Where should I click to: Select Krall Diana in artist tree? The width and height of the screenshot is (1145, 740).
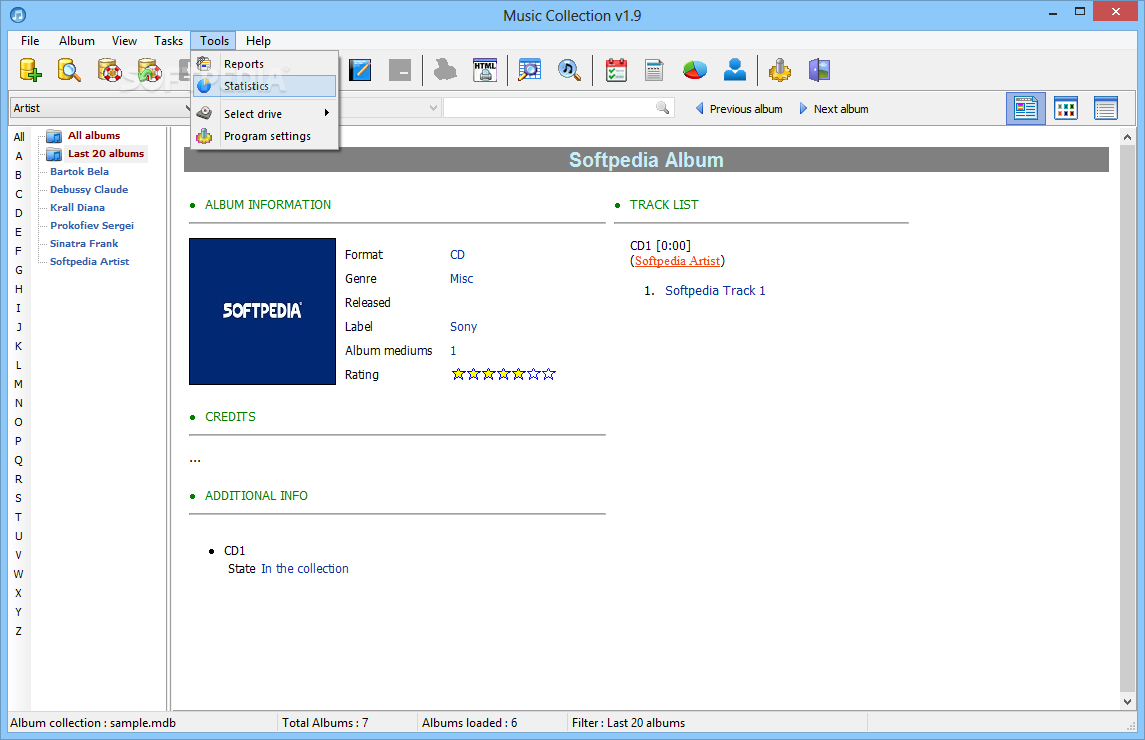click(77, 207)
